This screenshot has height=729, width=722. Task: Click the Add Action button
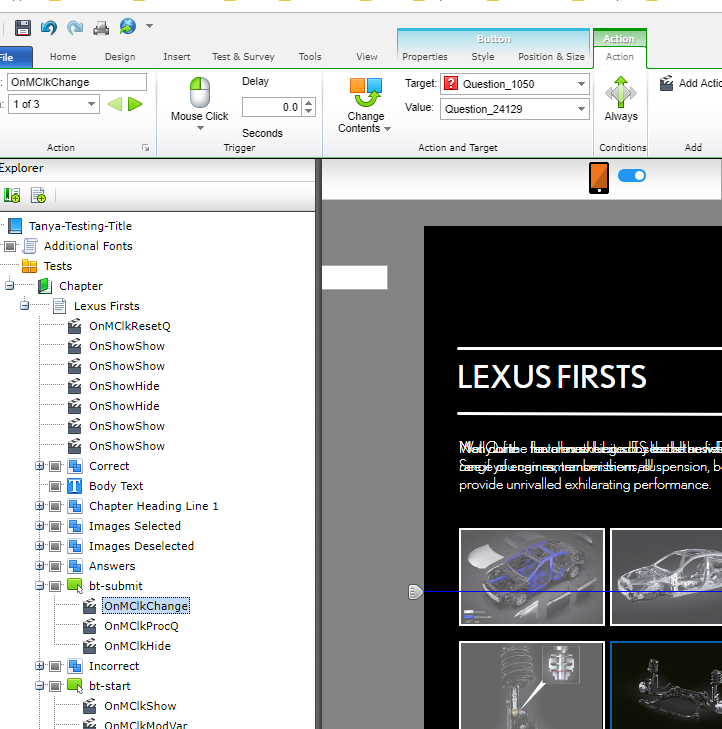click(x=690, y=83)
